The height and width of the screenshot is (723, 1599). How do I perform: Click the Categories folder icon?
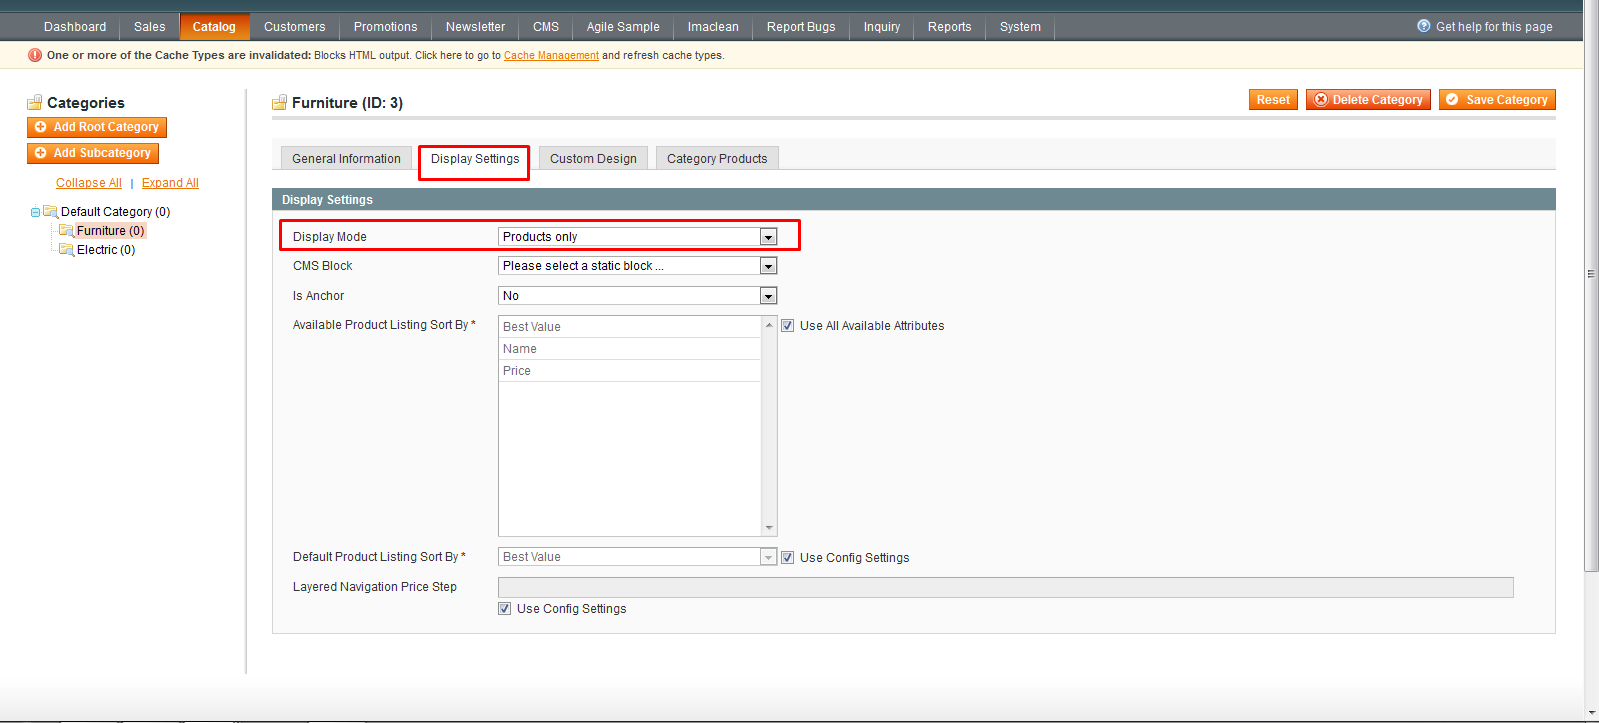(x=35, y=102)
